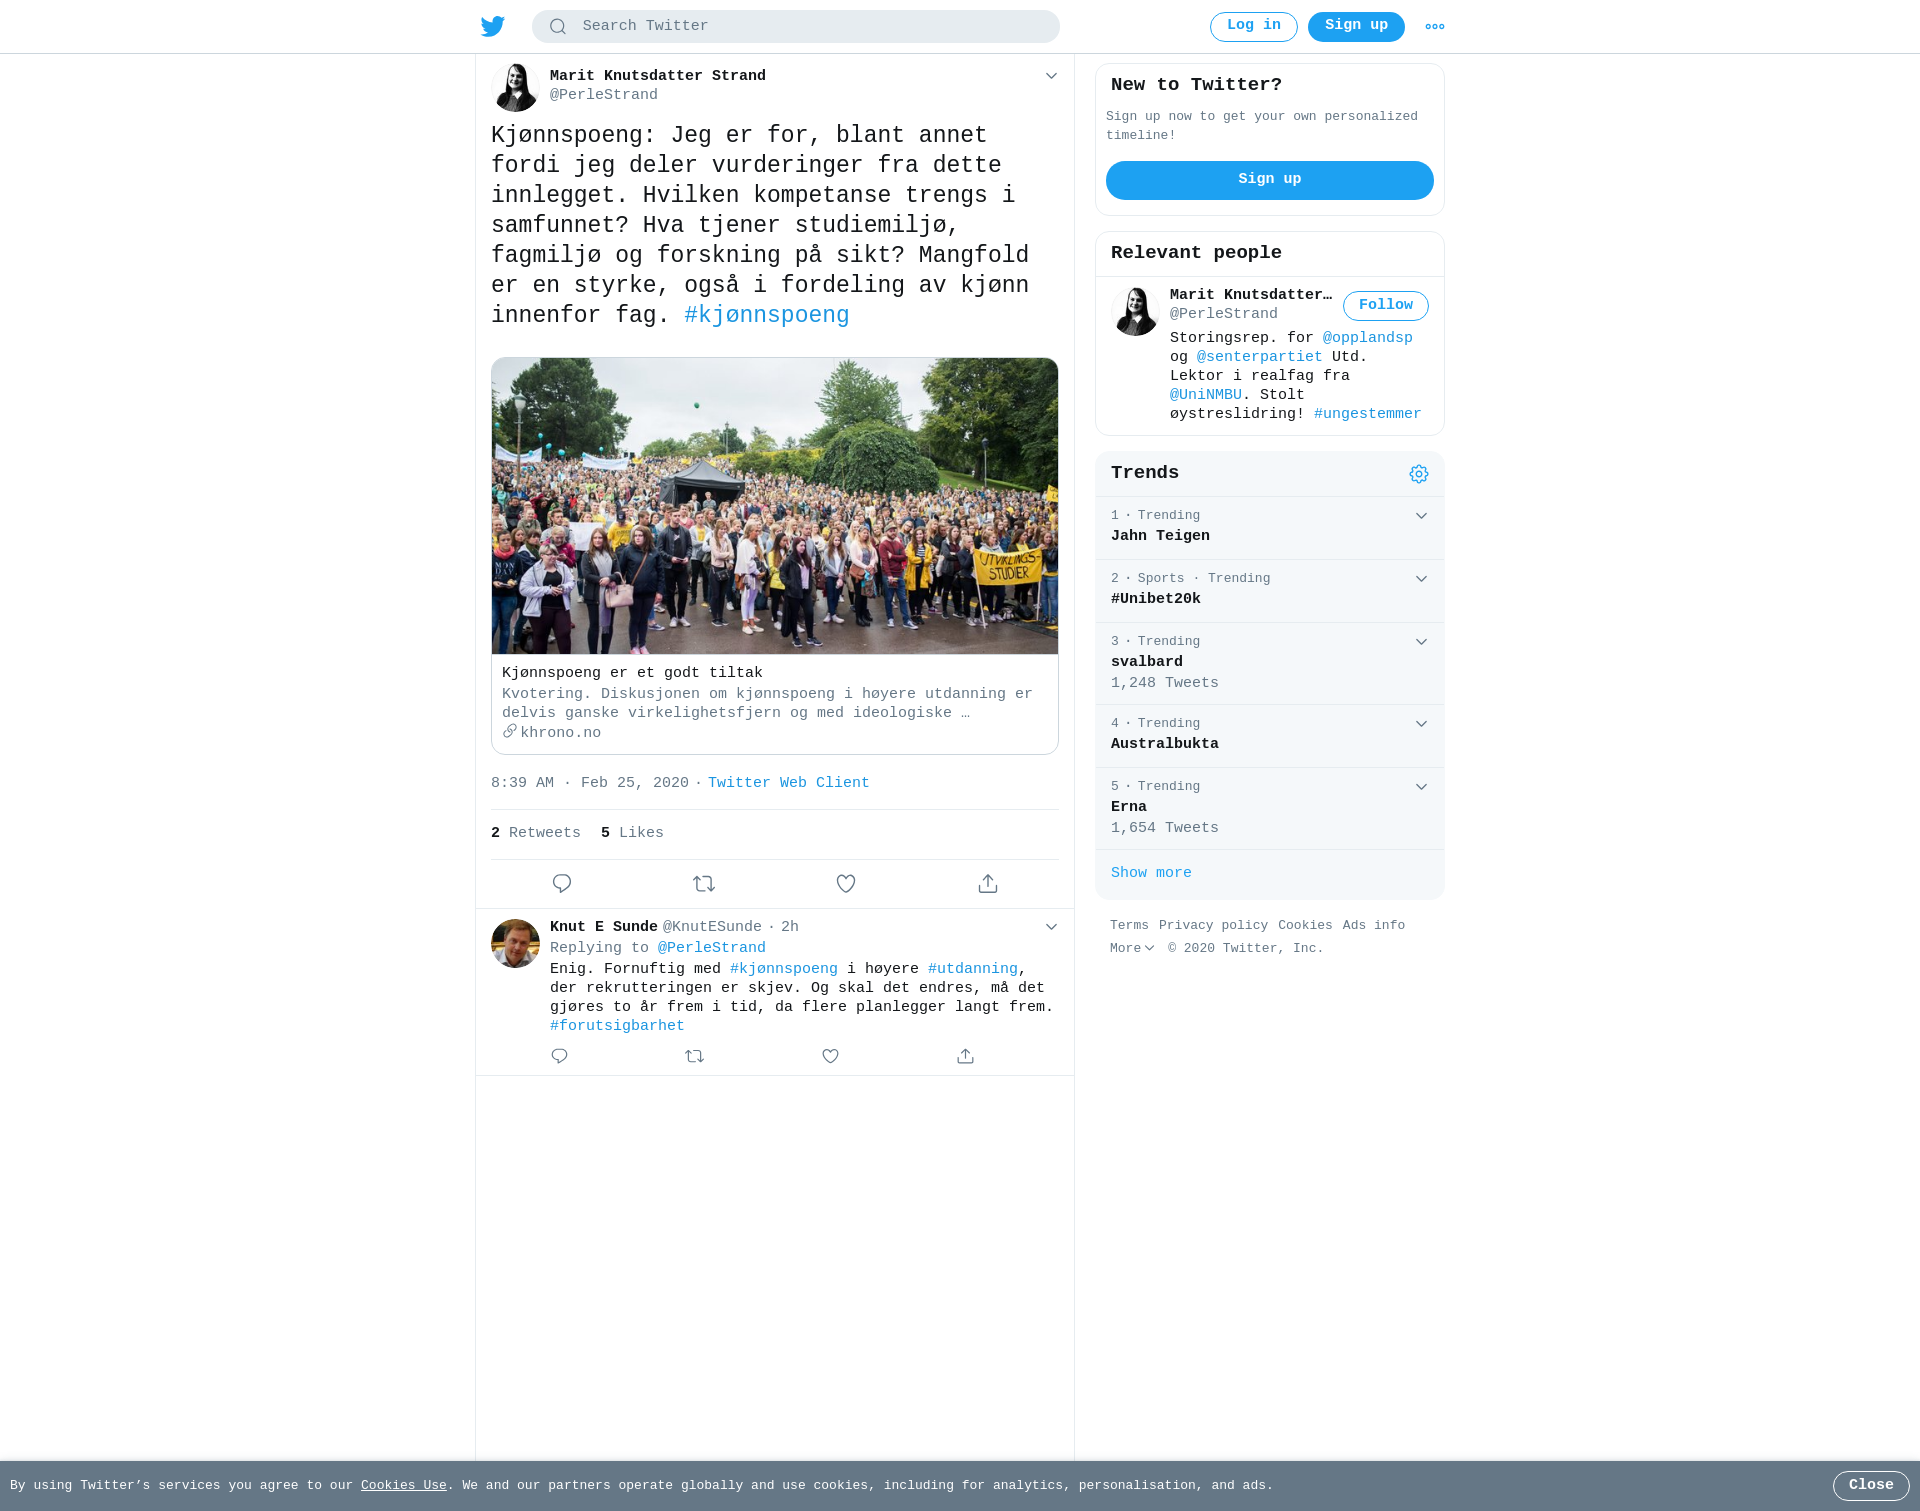
Task: Open the More footer menu
Action: click(1132, 949)
